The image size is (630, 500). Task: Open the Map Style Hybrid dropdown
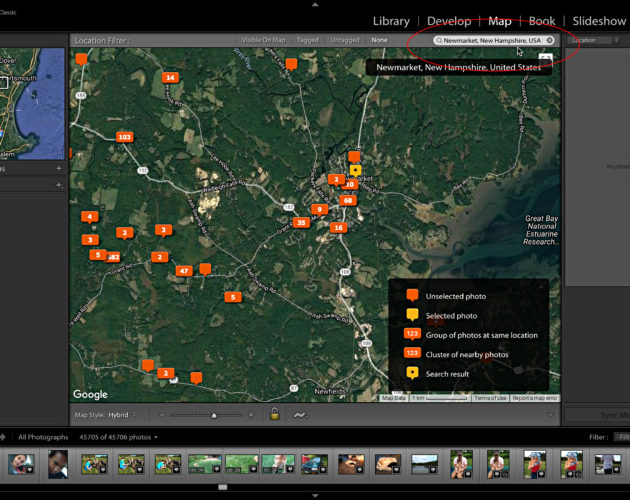pyautogui.click(x=122, y=415)
